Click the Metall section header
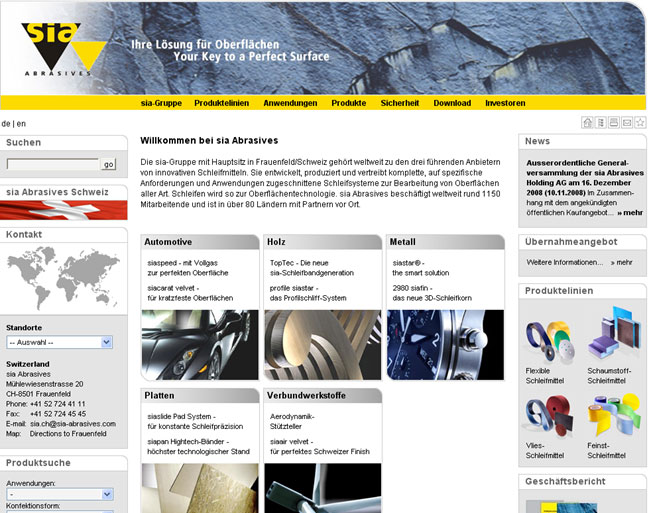This screenshot has width=650, height=513. [x=446, y=242]
